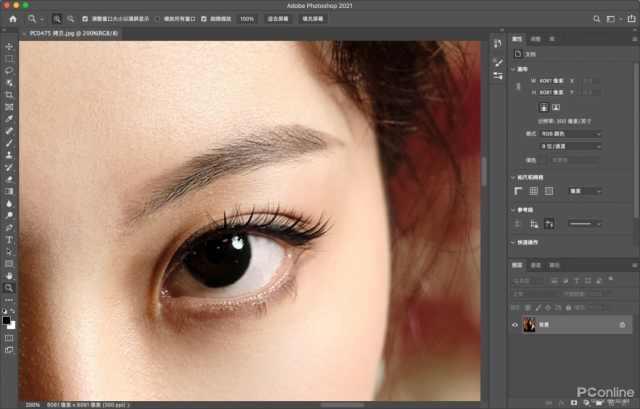Click the share icon in the options bar

pos(631,19)
